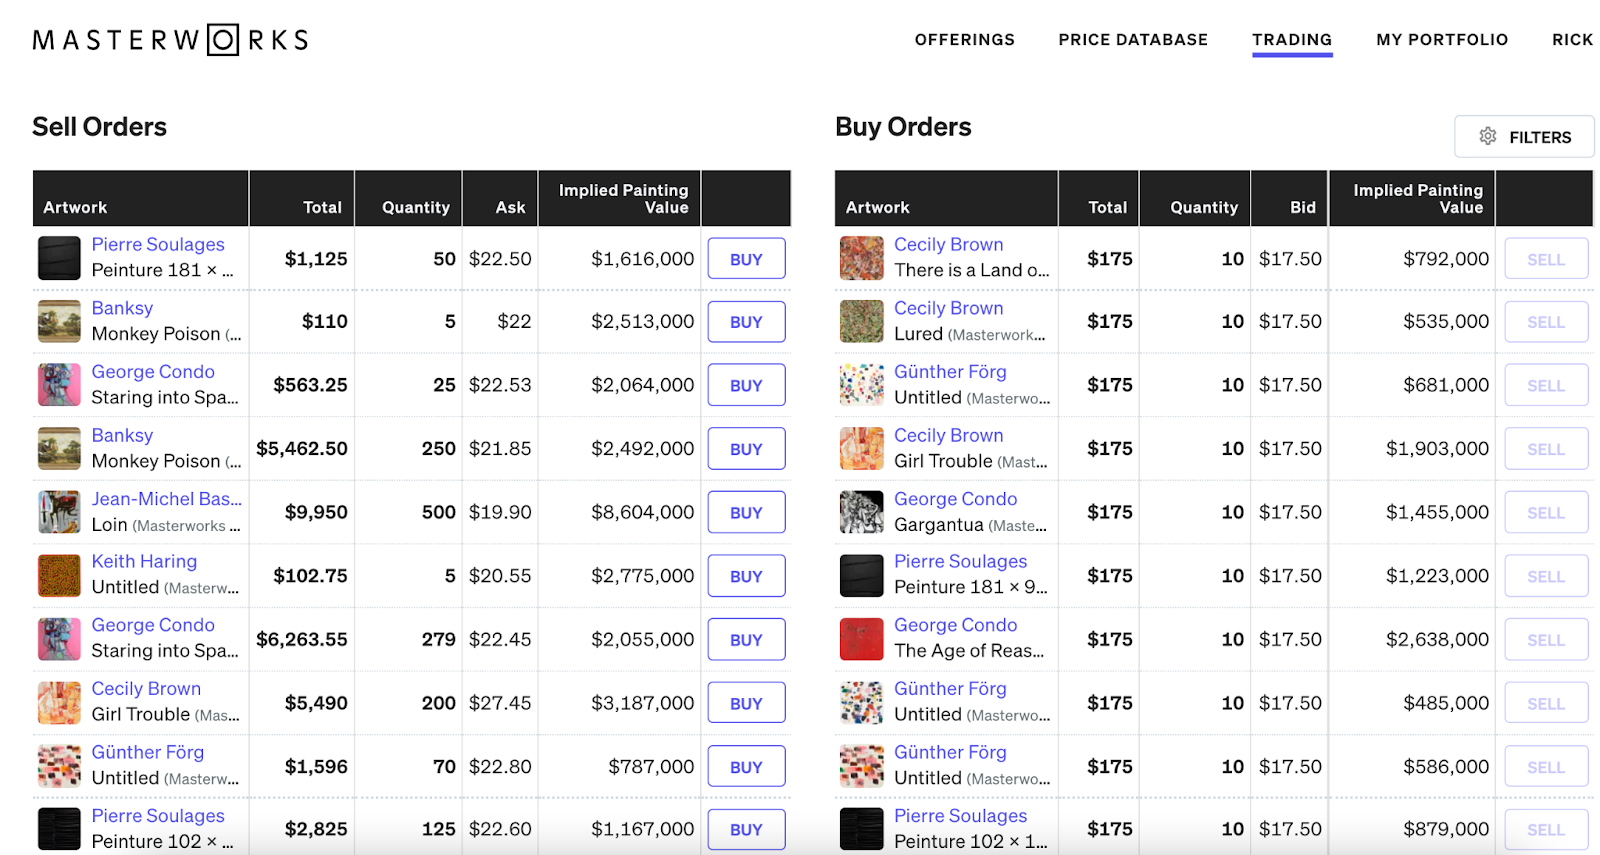Sell into George Condo The Age of Reason order
This screenshot has height=855, width=1600.
pos(1546,639)
